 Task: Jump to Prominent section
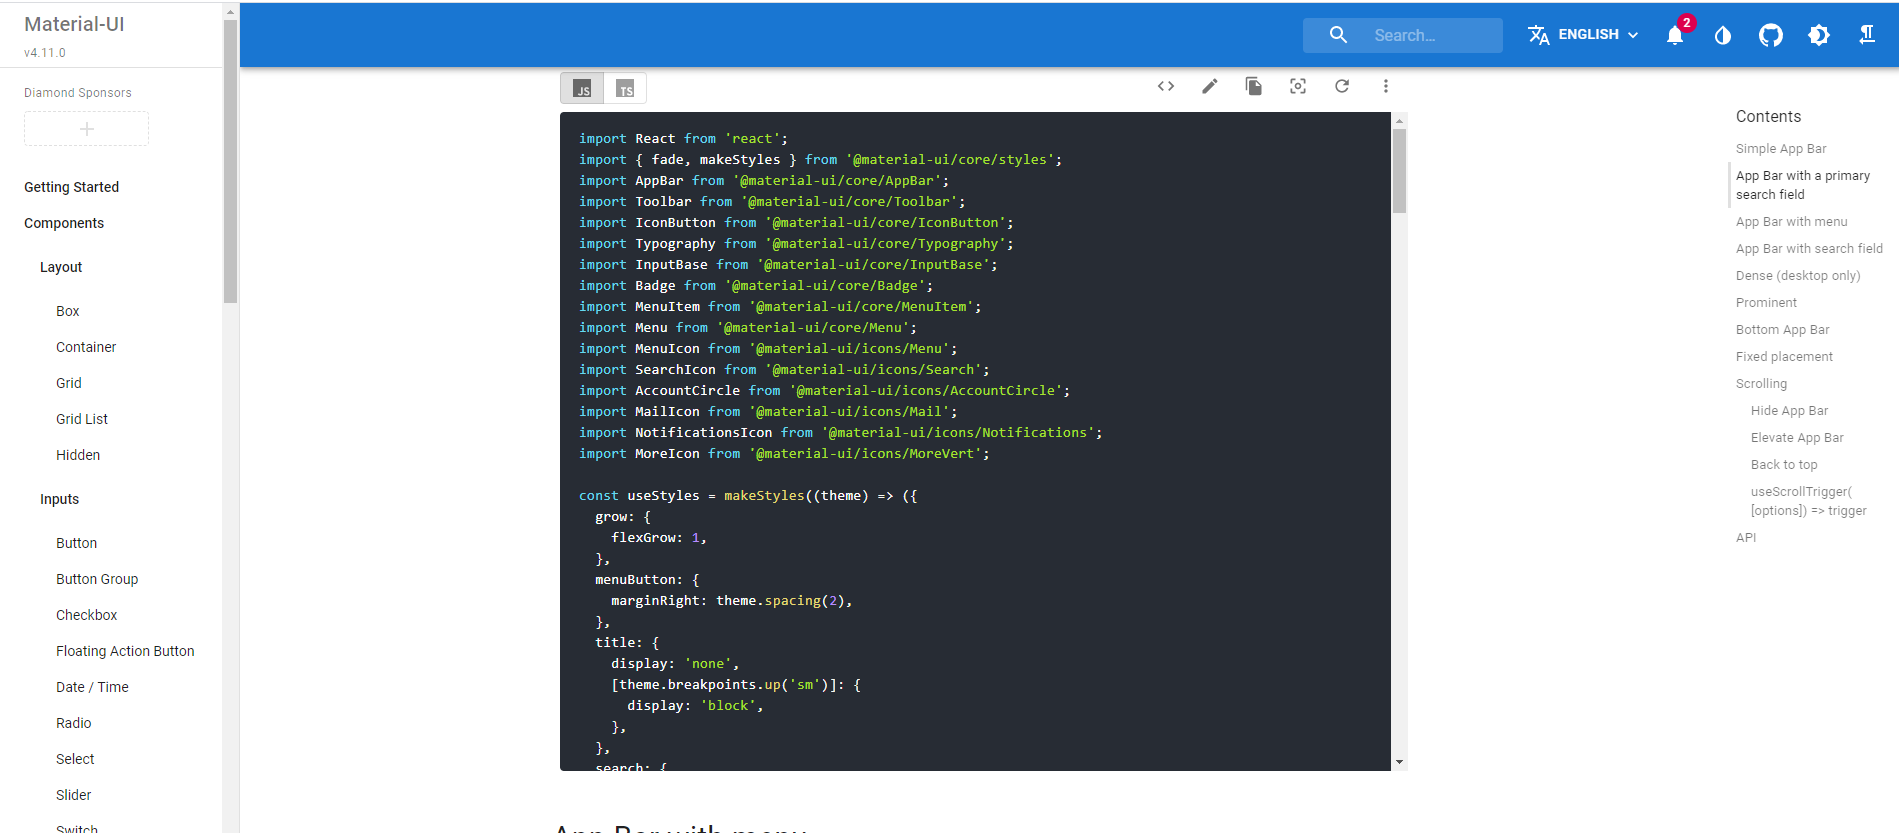point(1766,303)
